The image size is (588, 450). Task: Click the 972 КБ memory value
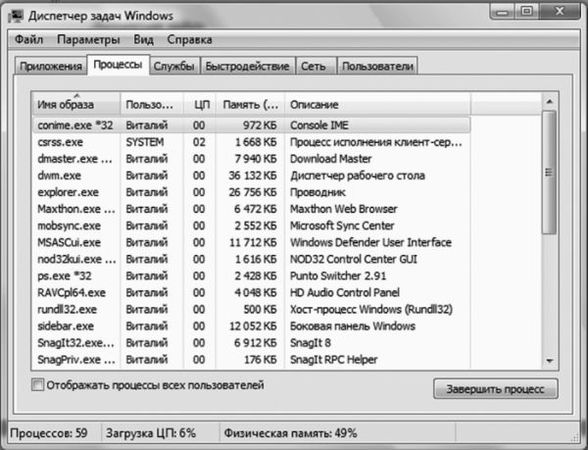[x=260, y=125]
